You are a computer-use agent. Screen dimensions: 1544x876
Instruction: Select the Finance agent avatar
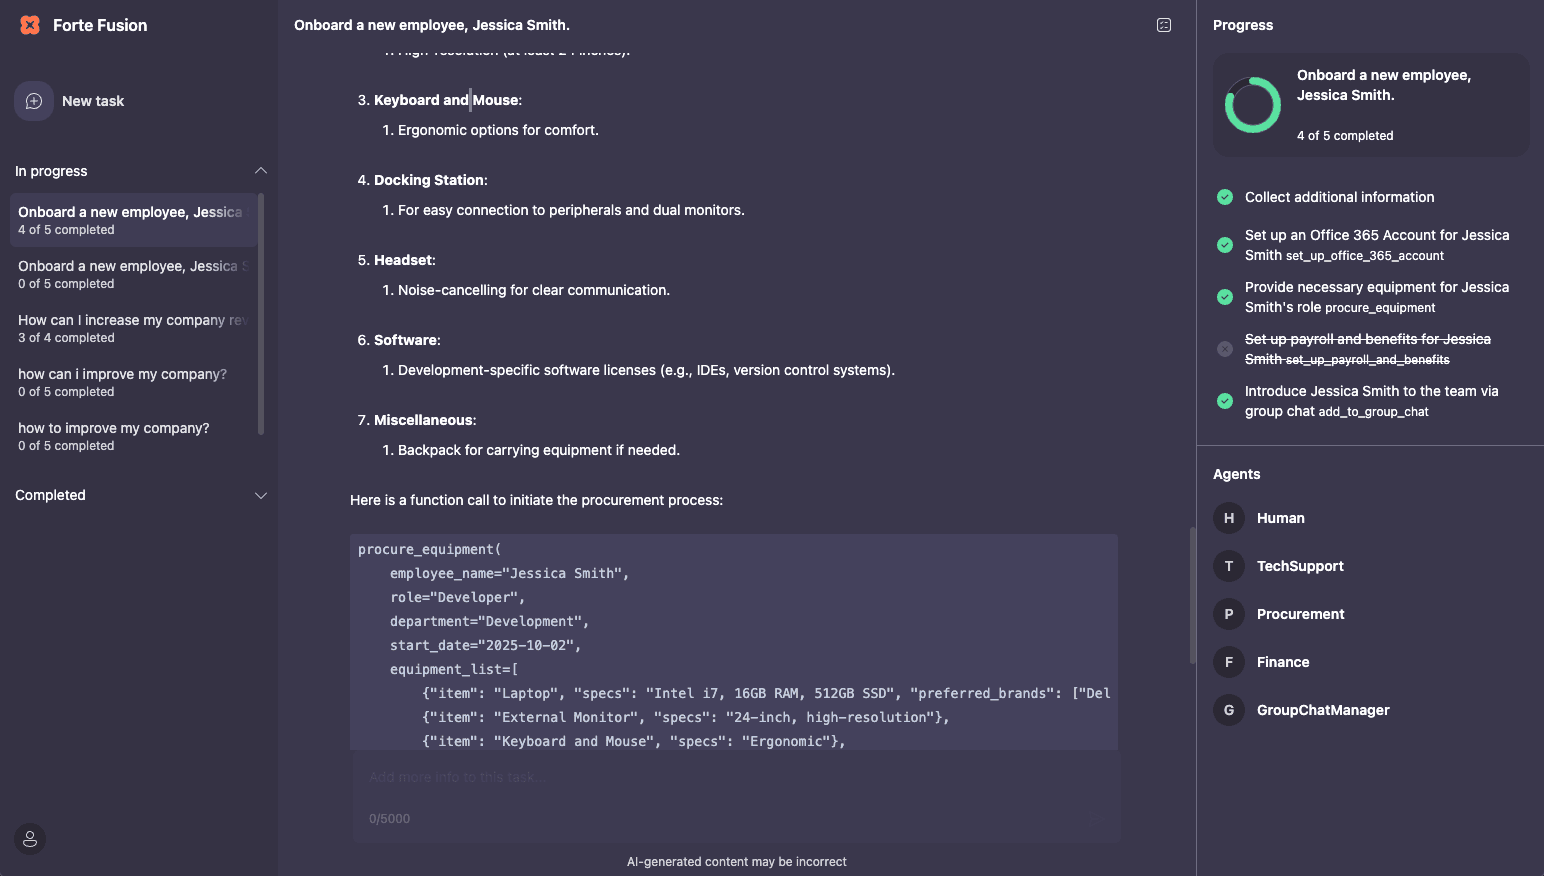[x=1228, y=662]
